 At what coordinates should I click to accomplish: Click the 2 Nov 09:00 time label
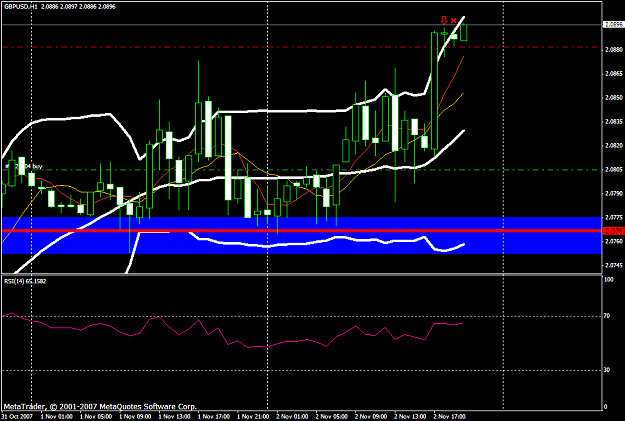[371, 417]
